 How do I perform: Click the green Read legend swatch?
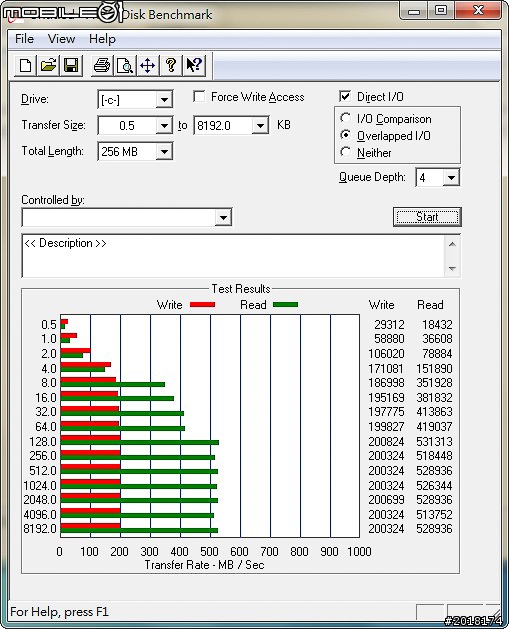click(x=285, y=305)
